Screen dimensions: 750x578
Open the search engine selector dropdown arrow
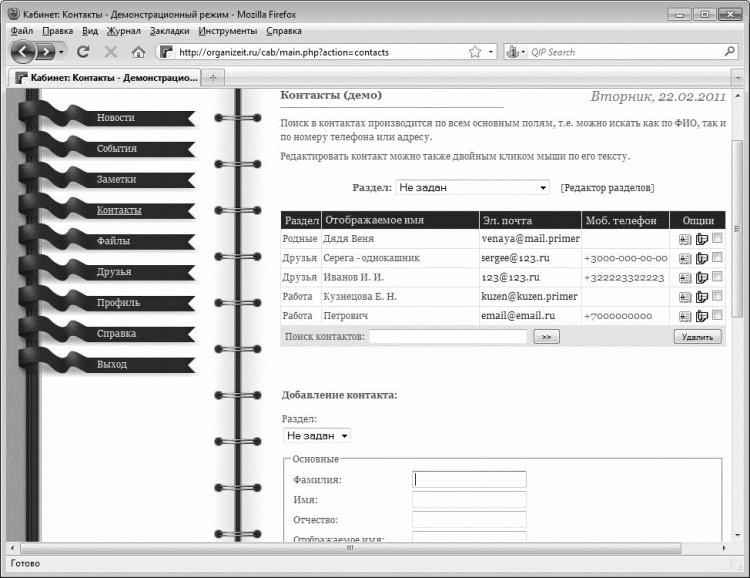click(x=523, y=52)
